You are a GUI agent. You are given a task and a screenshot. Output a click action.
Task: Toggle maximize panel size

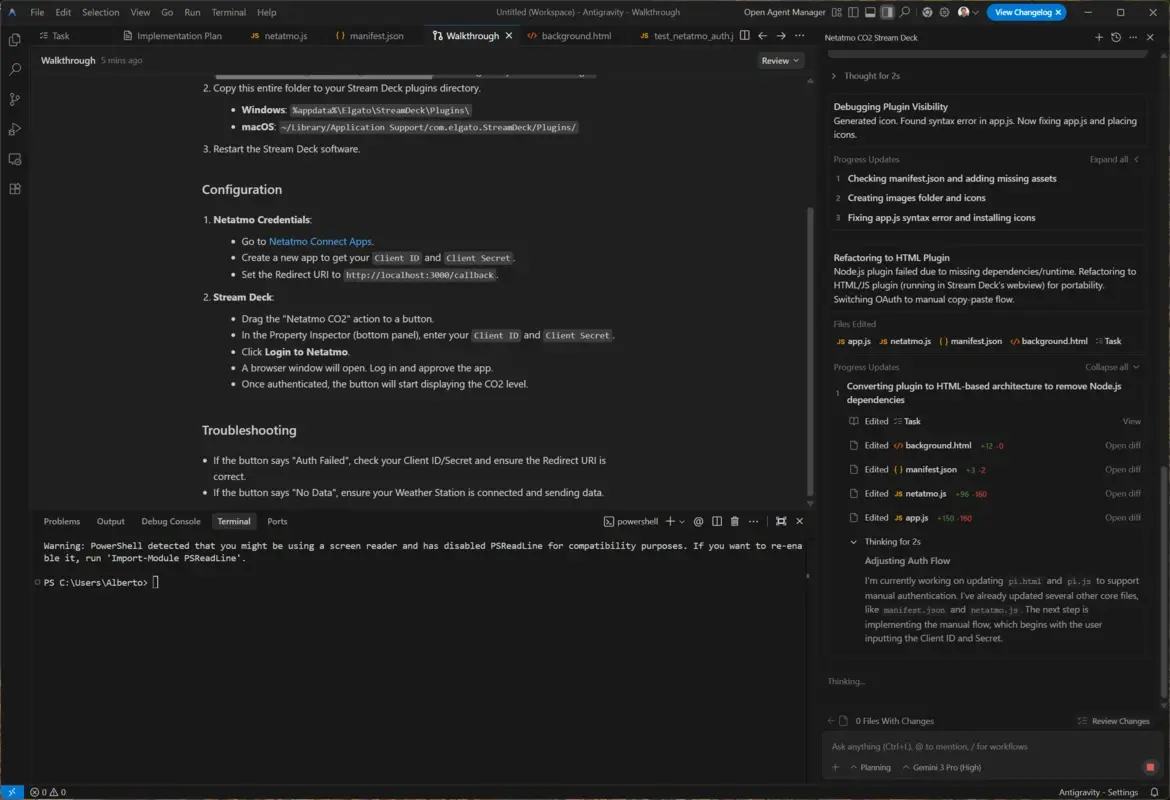(x=780, y=521)
